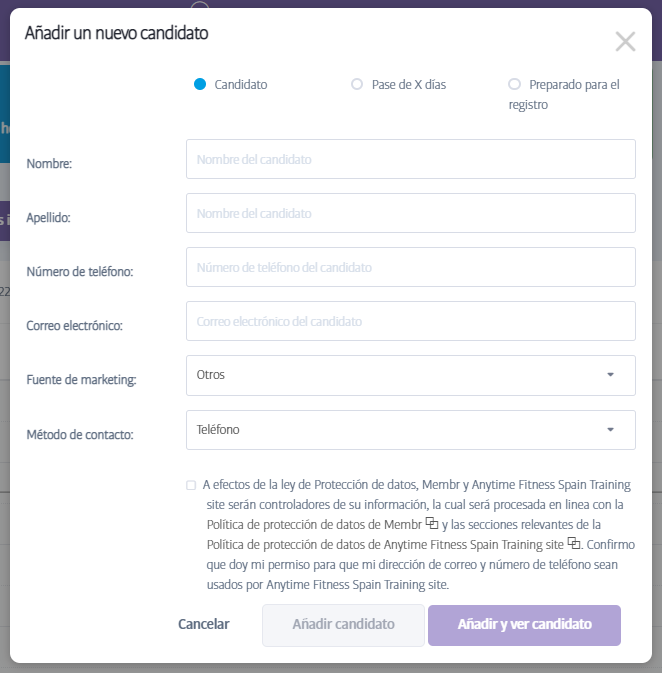
Task: Click the Fuente de marketing label
Action: [x=81, y=380]
